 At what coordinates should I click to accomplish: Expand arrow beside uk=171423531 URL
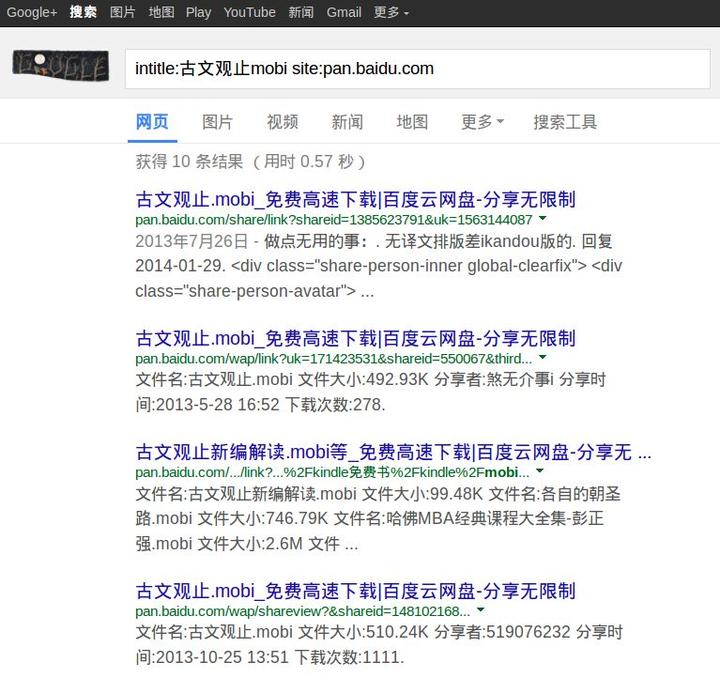point(543,357)
